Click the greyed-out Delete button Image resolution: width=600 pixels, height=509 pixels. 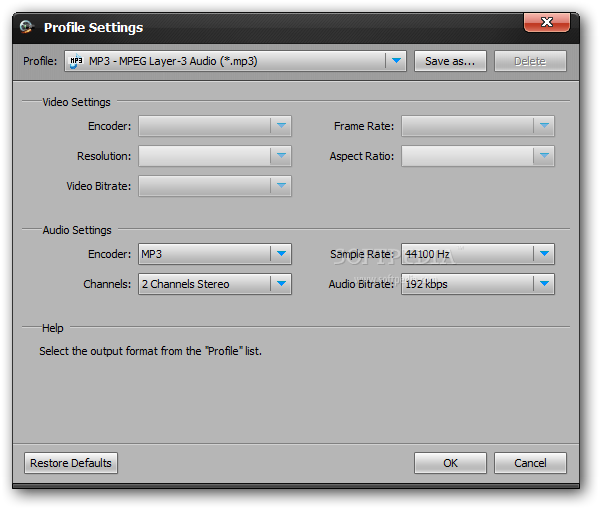pos(530,61)
